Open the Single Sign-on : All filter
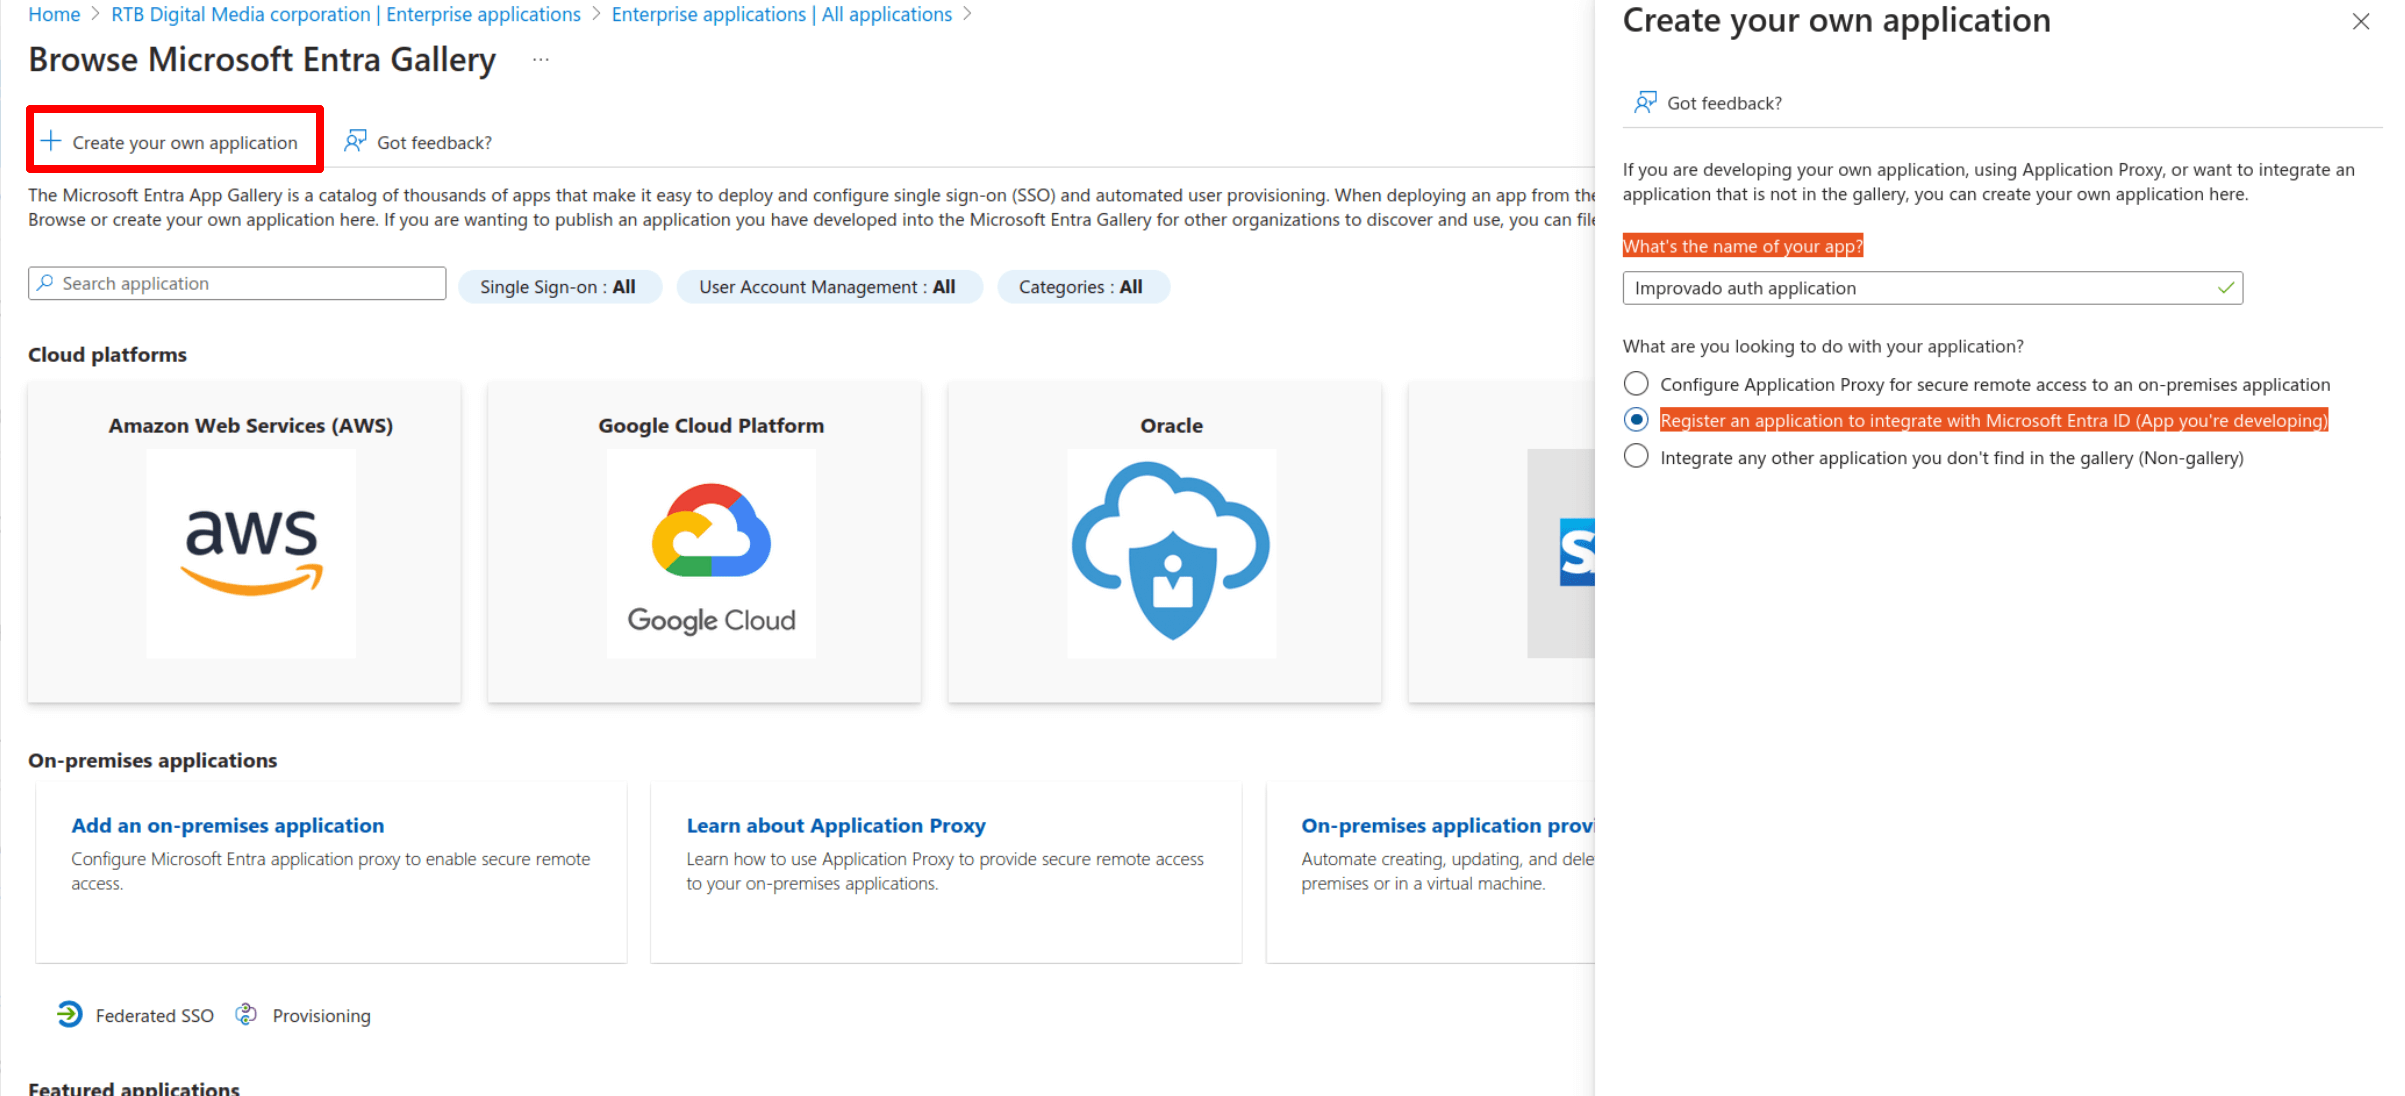Image resolution: width=2405 pixels, height=1096 pixels. pyautogui.click(x=559, y=287)
